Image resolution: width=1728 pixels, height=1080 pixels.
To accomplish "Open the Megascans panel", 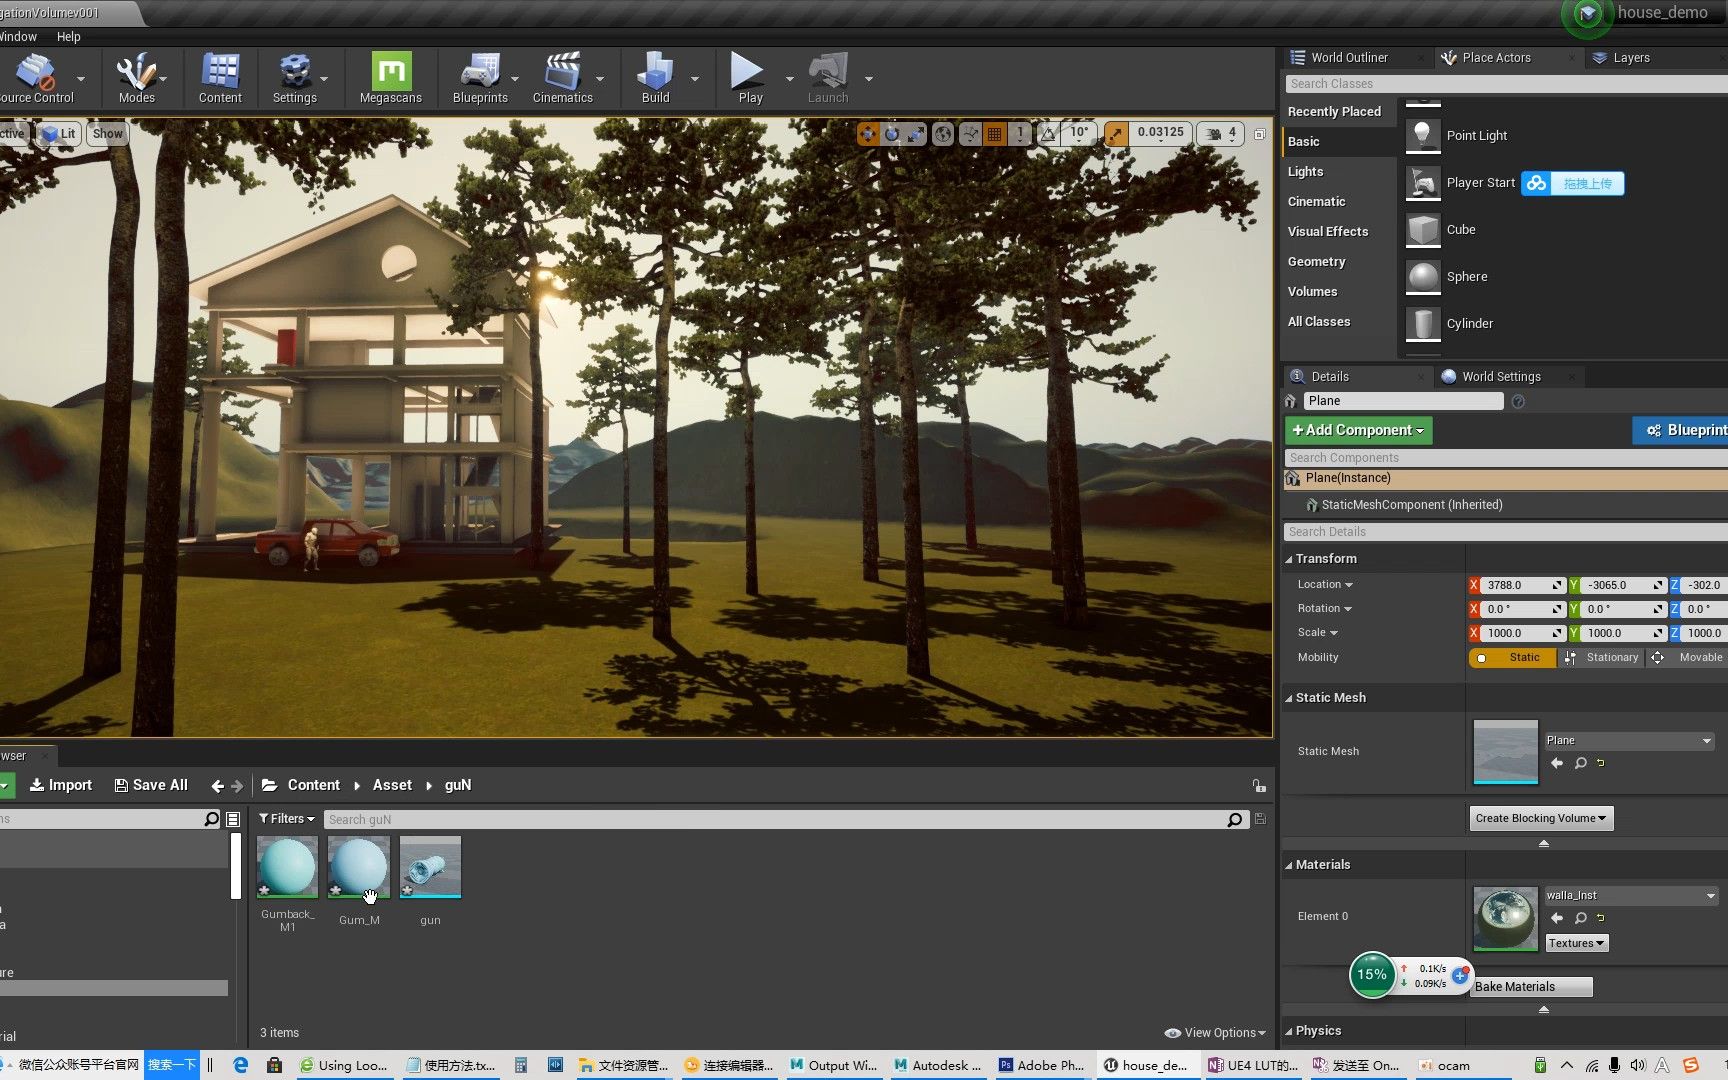I will pos(390,75).
